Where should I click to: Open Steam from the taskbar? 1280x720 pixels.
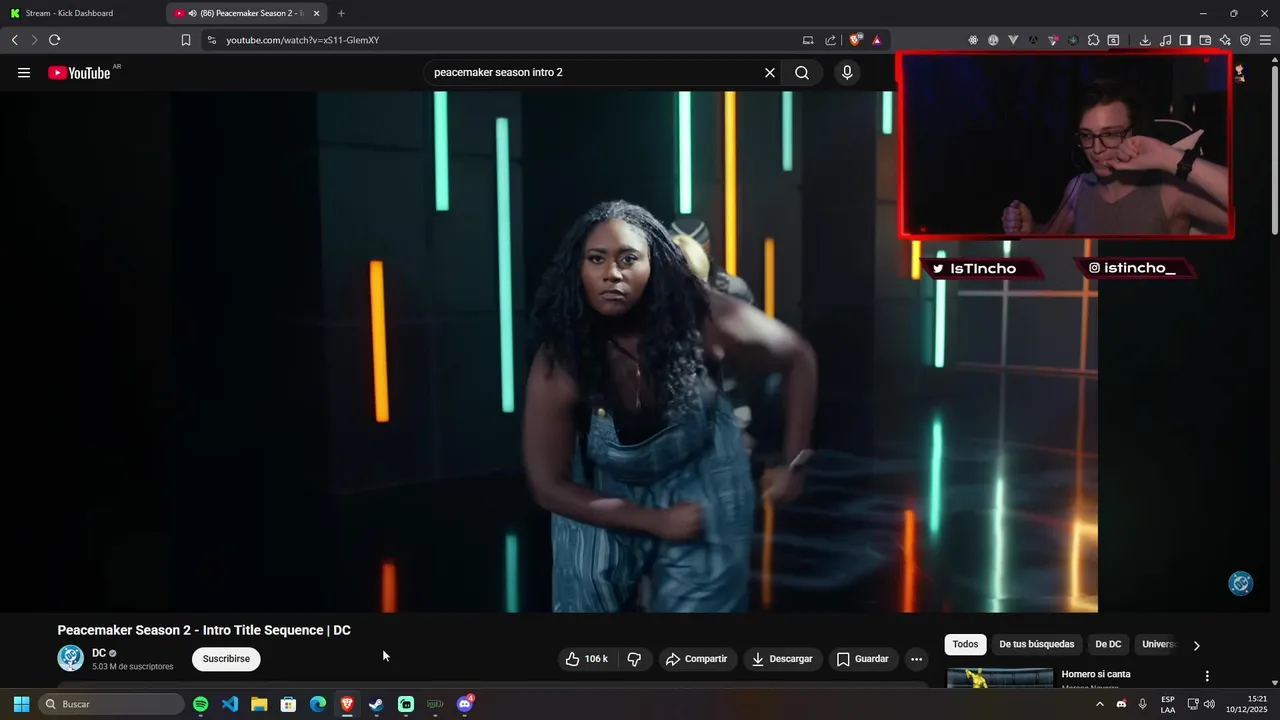tap(376, 704)
